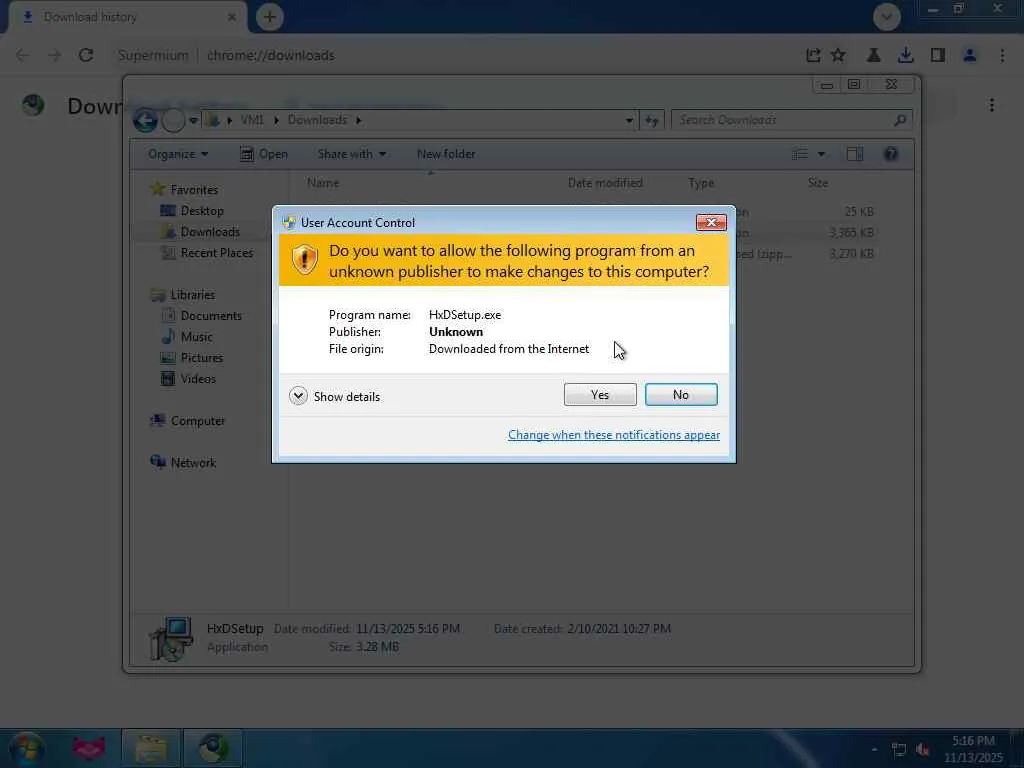Image resolution: width=1024 pixels, height=768 pixels.
Task: Expand Show details chevron in UAC dialog
Action: [x=298, y=396]
